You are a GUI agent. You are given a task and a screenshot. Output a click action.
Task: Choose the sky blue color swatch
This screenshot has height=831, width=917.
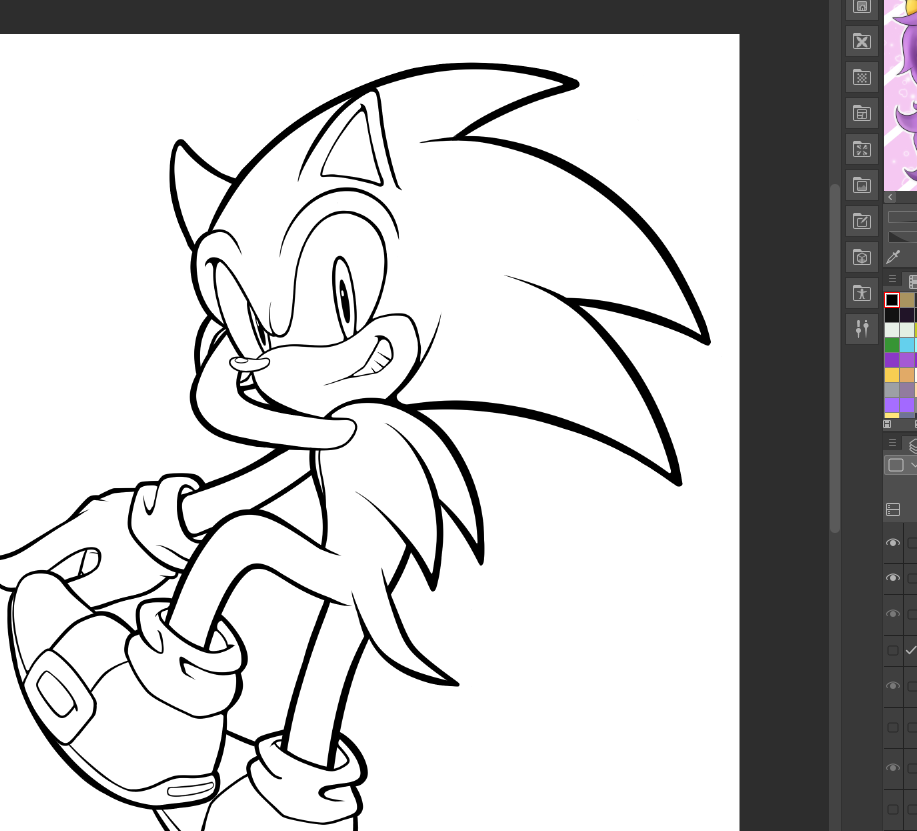coord(907,345)
